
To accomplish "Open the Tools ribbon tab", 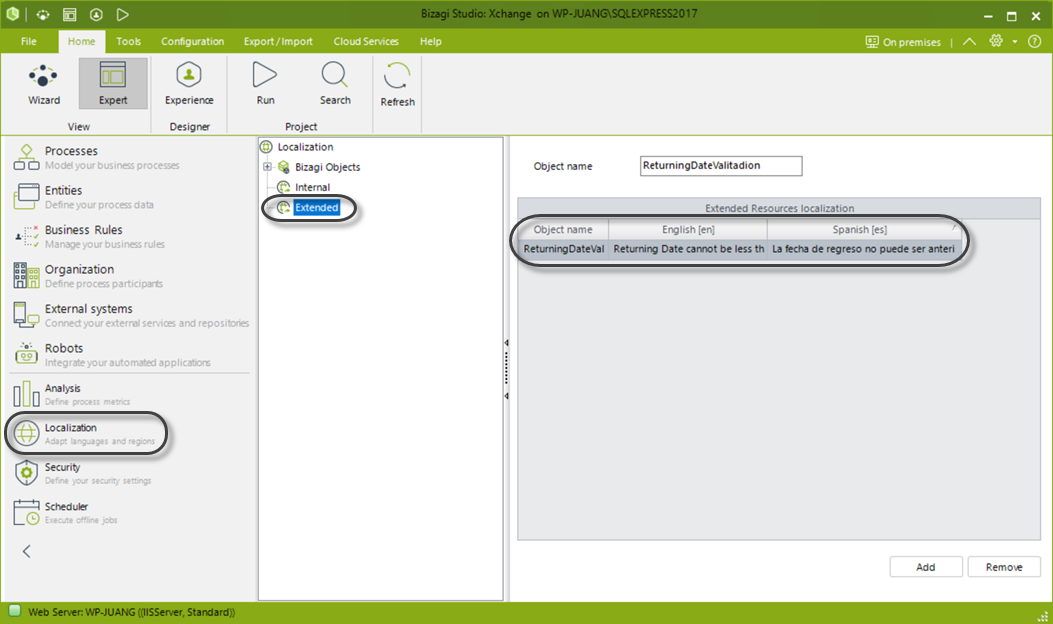I will click(x=128, y=41).
